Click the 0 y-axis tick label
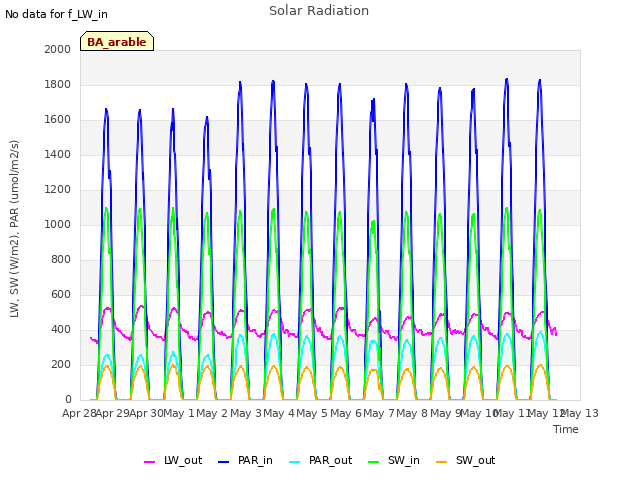Screen dimensions: 640x480 (68, 400)
